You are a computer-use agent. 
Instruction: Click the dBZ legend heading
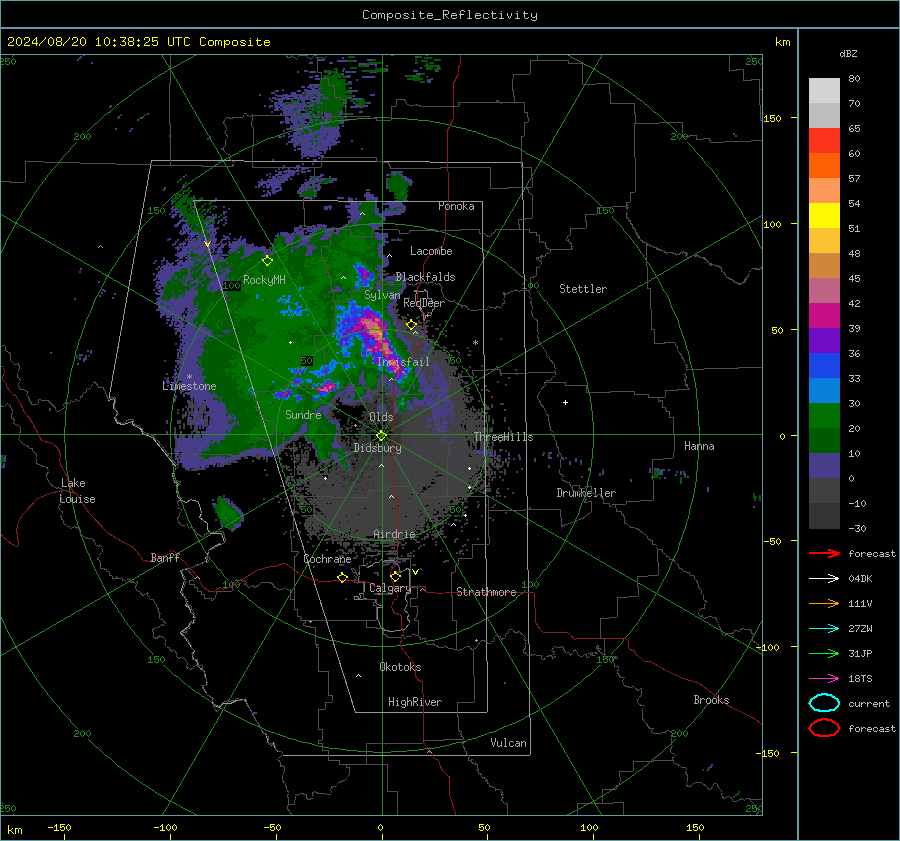coord(848,54)
